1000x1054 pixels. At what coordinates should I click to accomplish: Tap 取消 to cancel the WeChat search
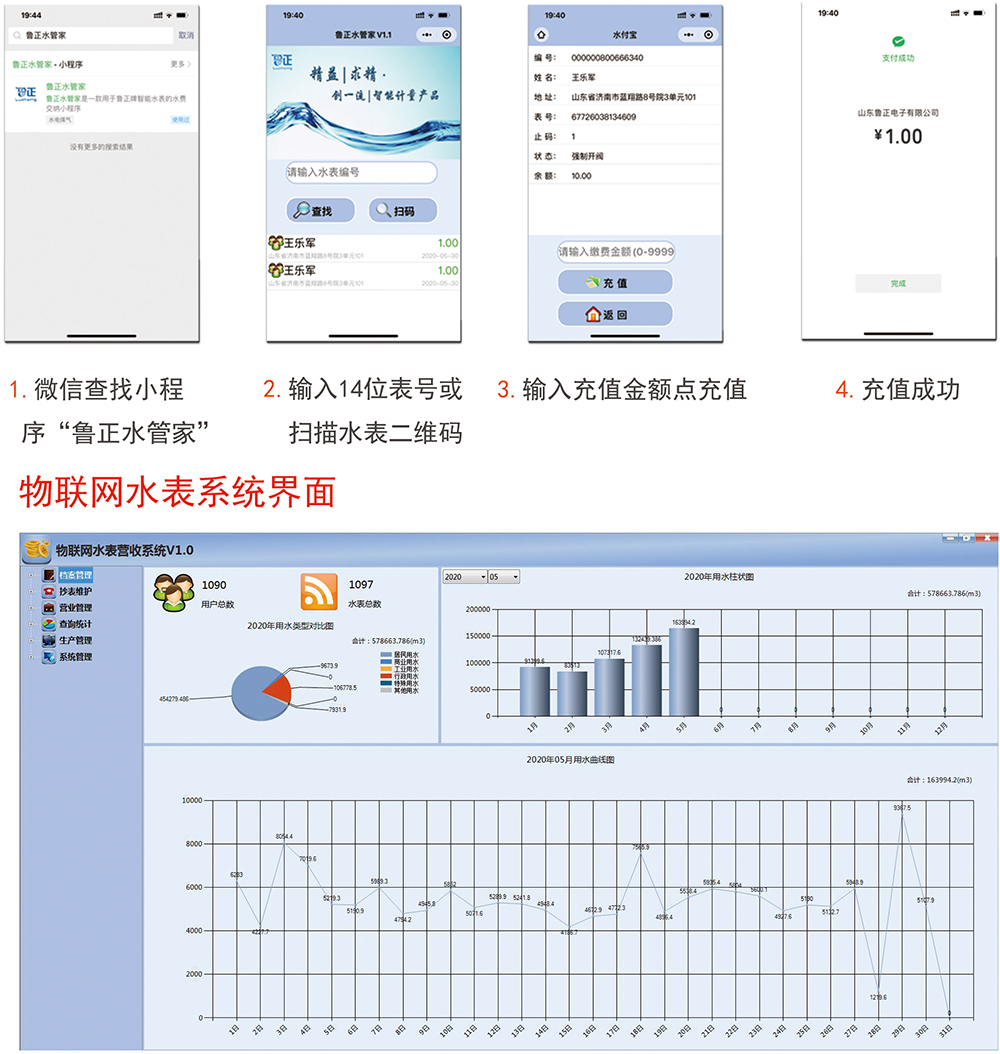point(185,36)
